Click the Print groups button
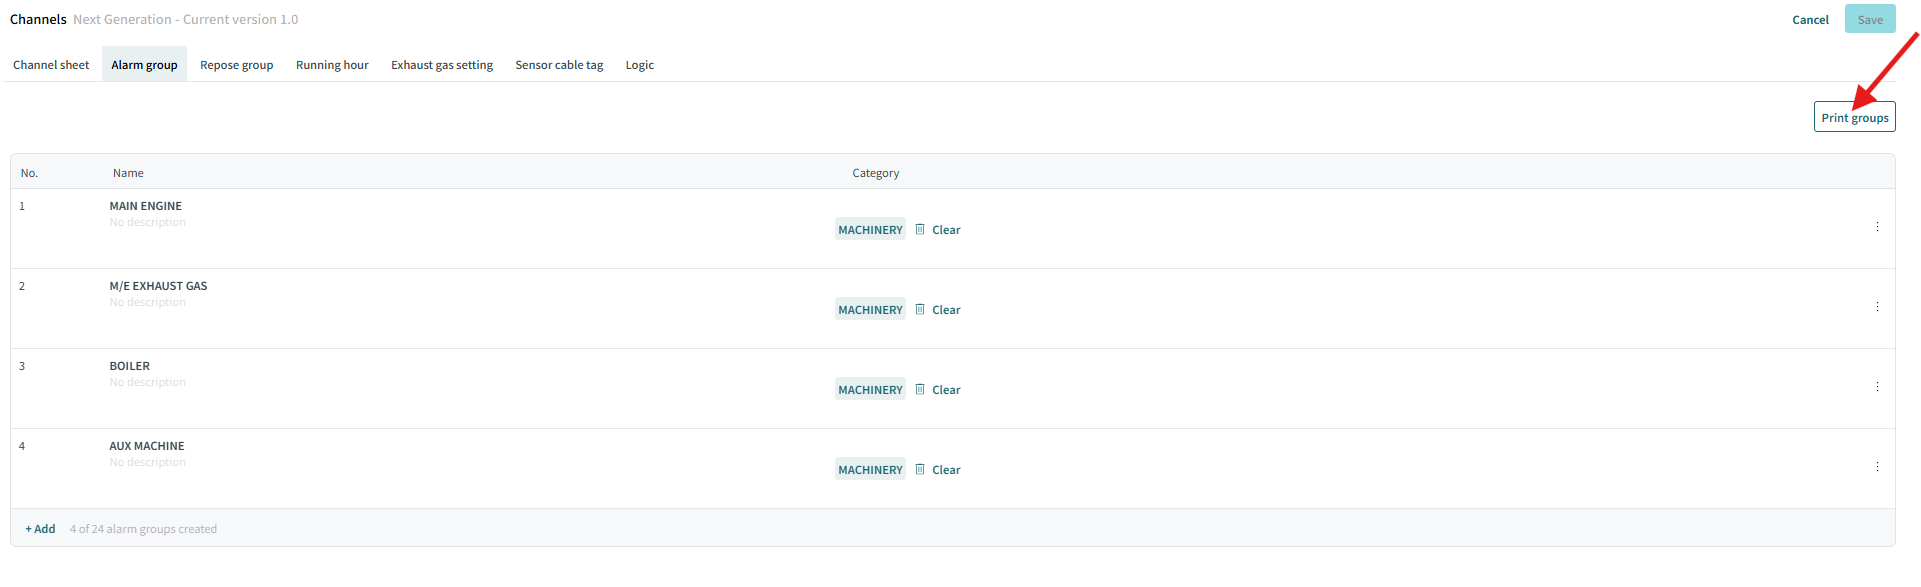The width and height of the screenshot is (1921, 587). [x=1855, y=117]
